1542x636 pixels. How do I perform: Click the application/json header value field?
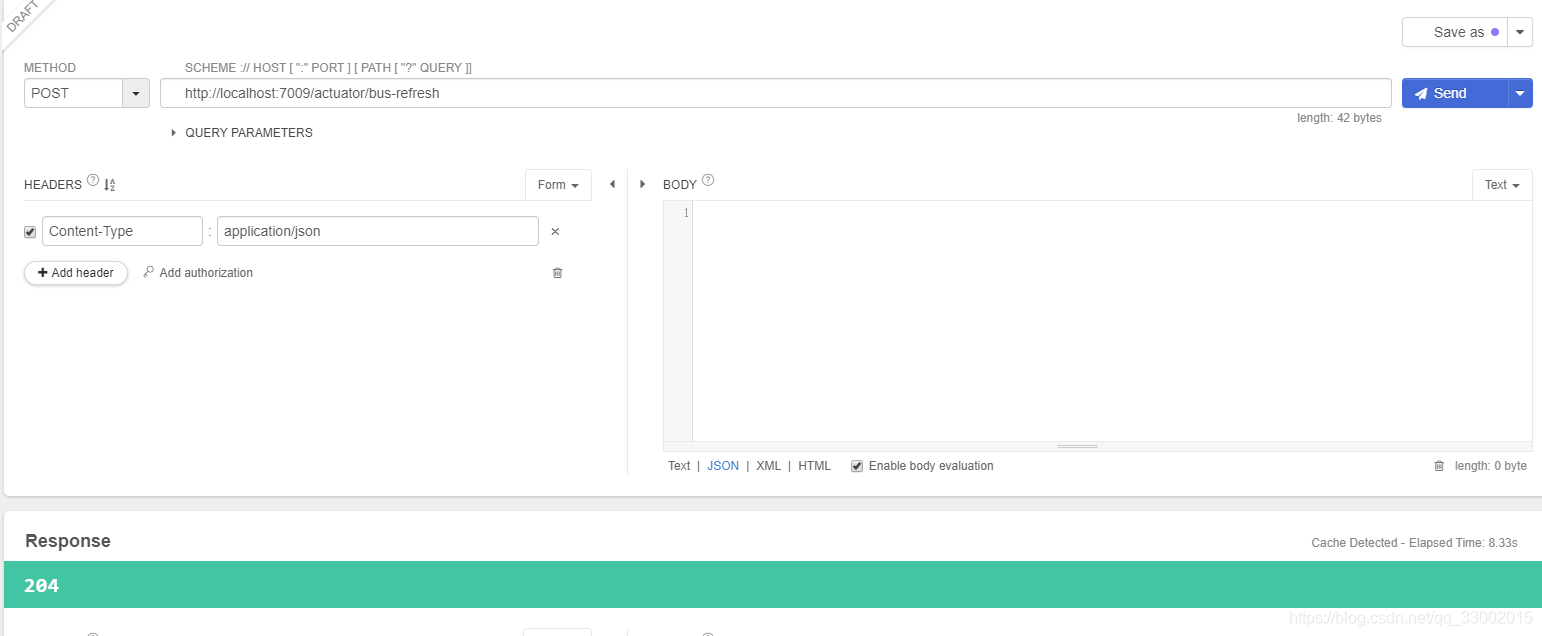point(378,231)
